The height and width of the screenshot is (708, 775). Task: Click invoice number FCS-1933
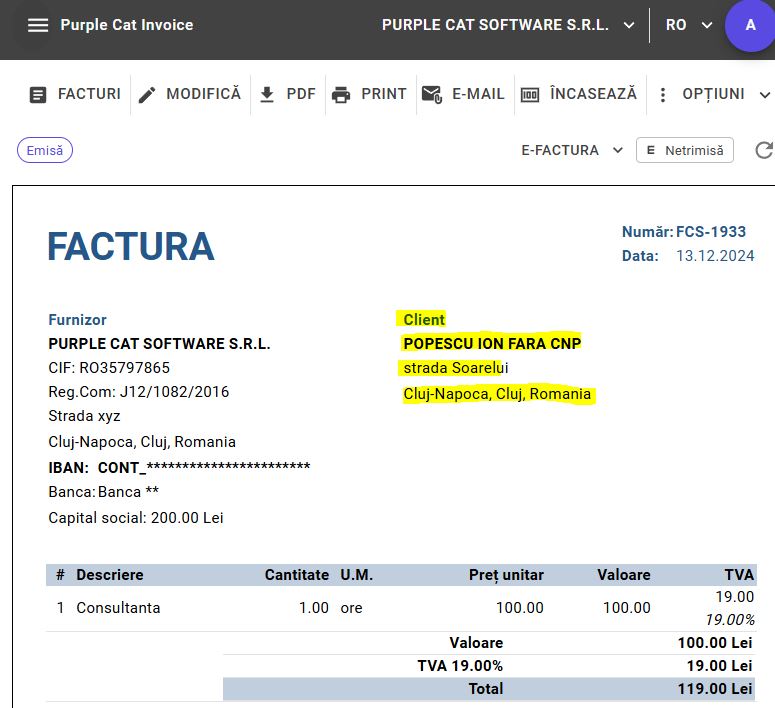(x=710, y=231)
